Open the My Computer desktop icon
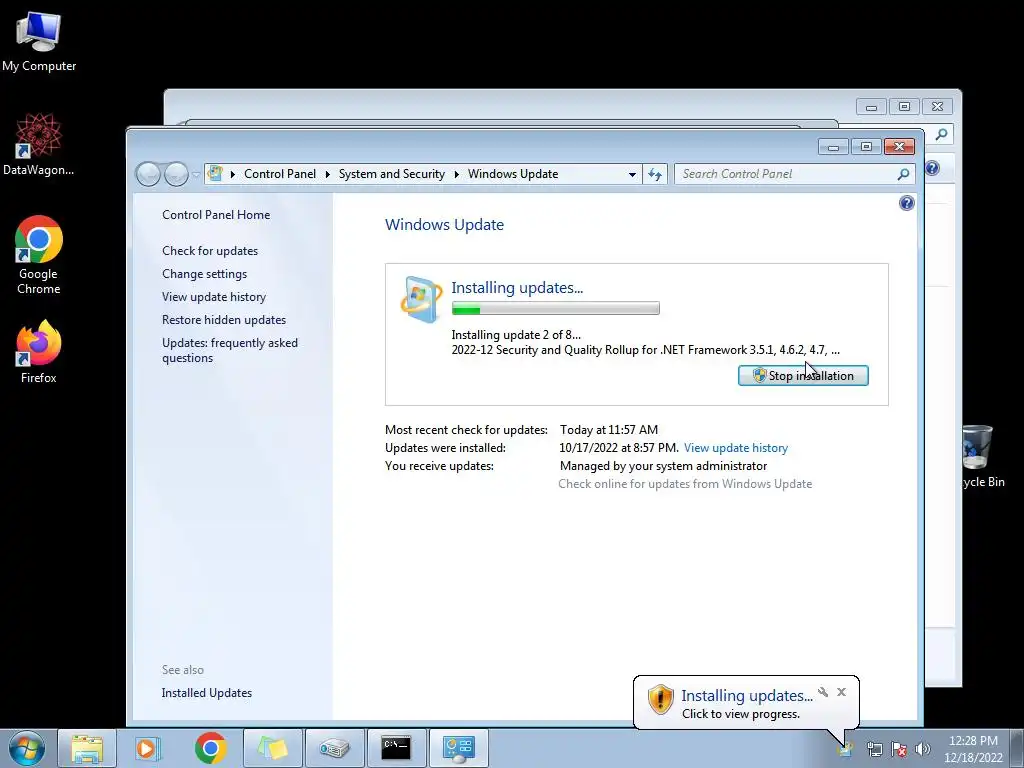 click(39, 42)
